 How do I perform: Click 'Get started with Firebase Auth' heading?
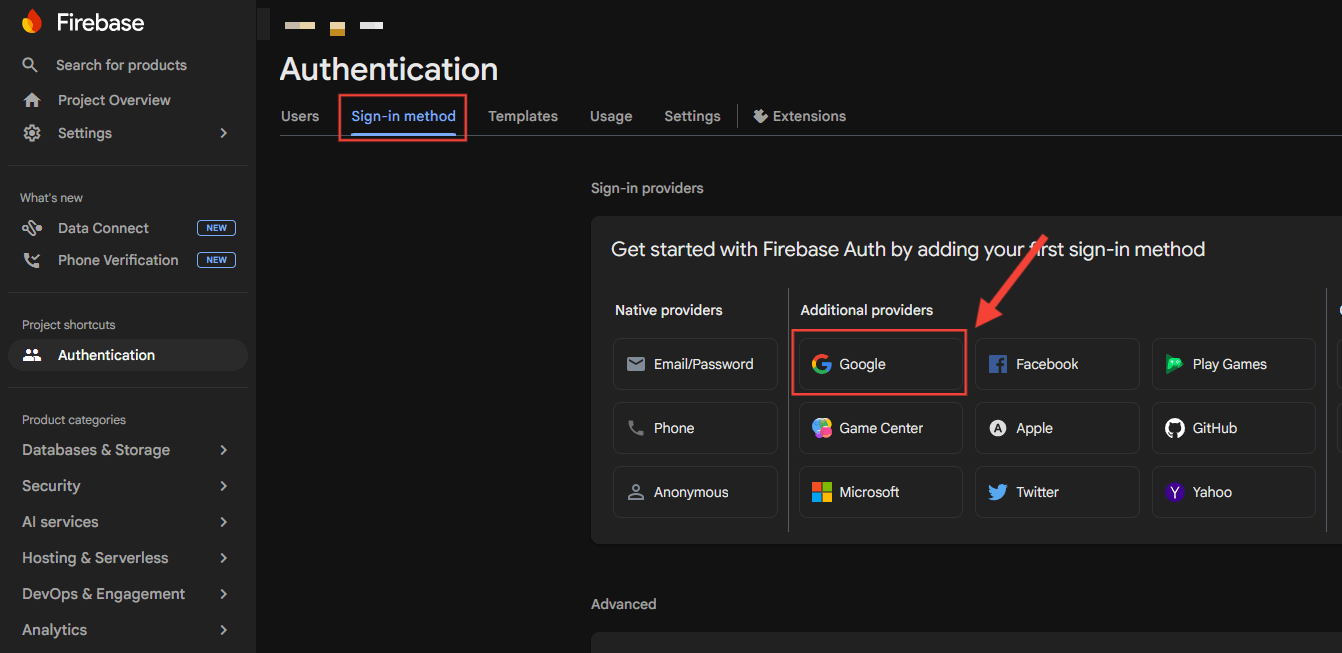coord(908,249)
